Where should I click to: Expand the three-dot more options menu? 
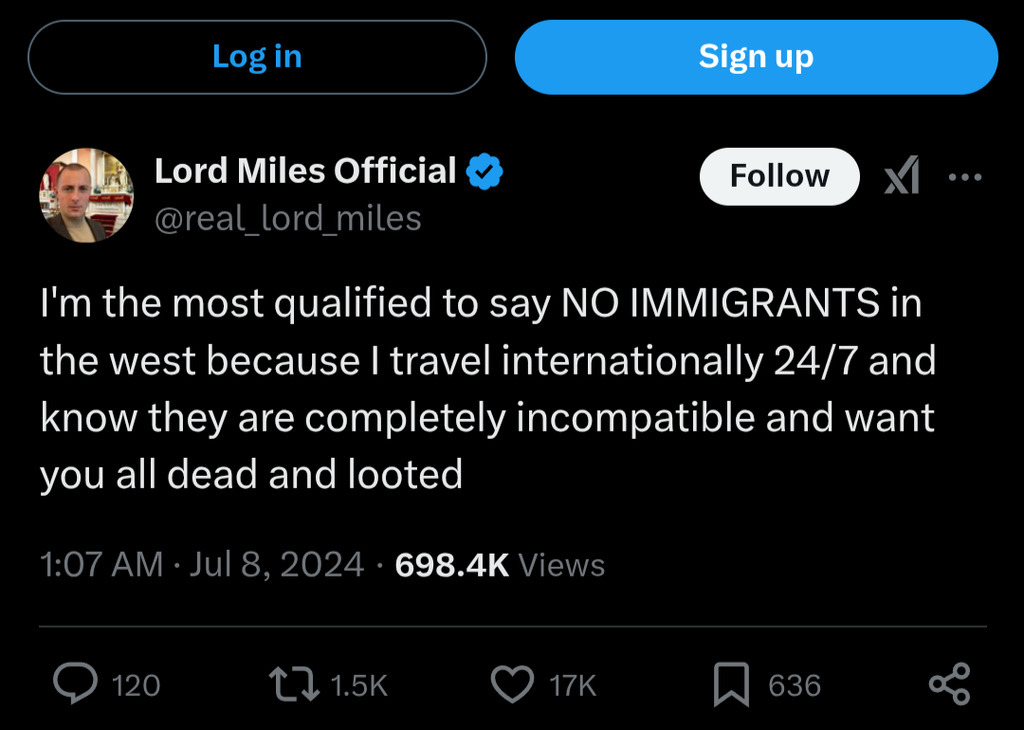[x=965, y=177]
